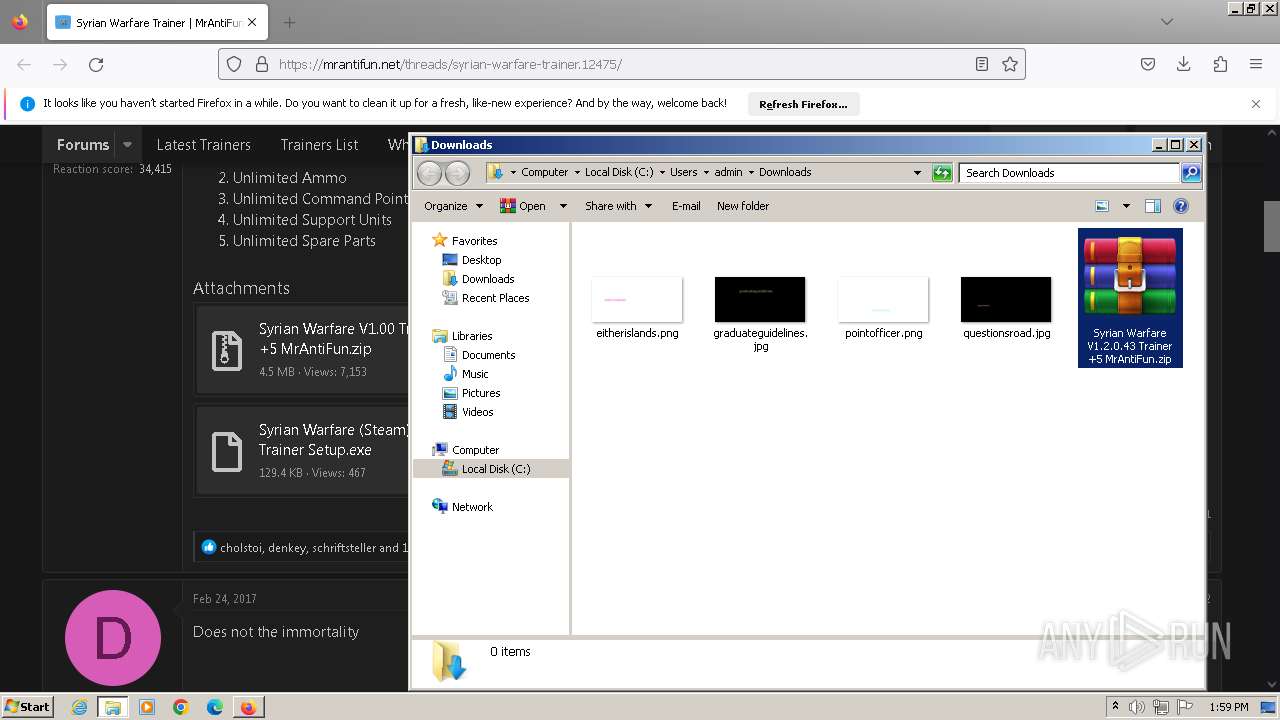List all tabs with the chevron
1280x720 pixels.
coord(1167,22)
